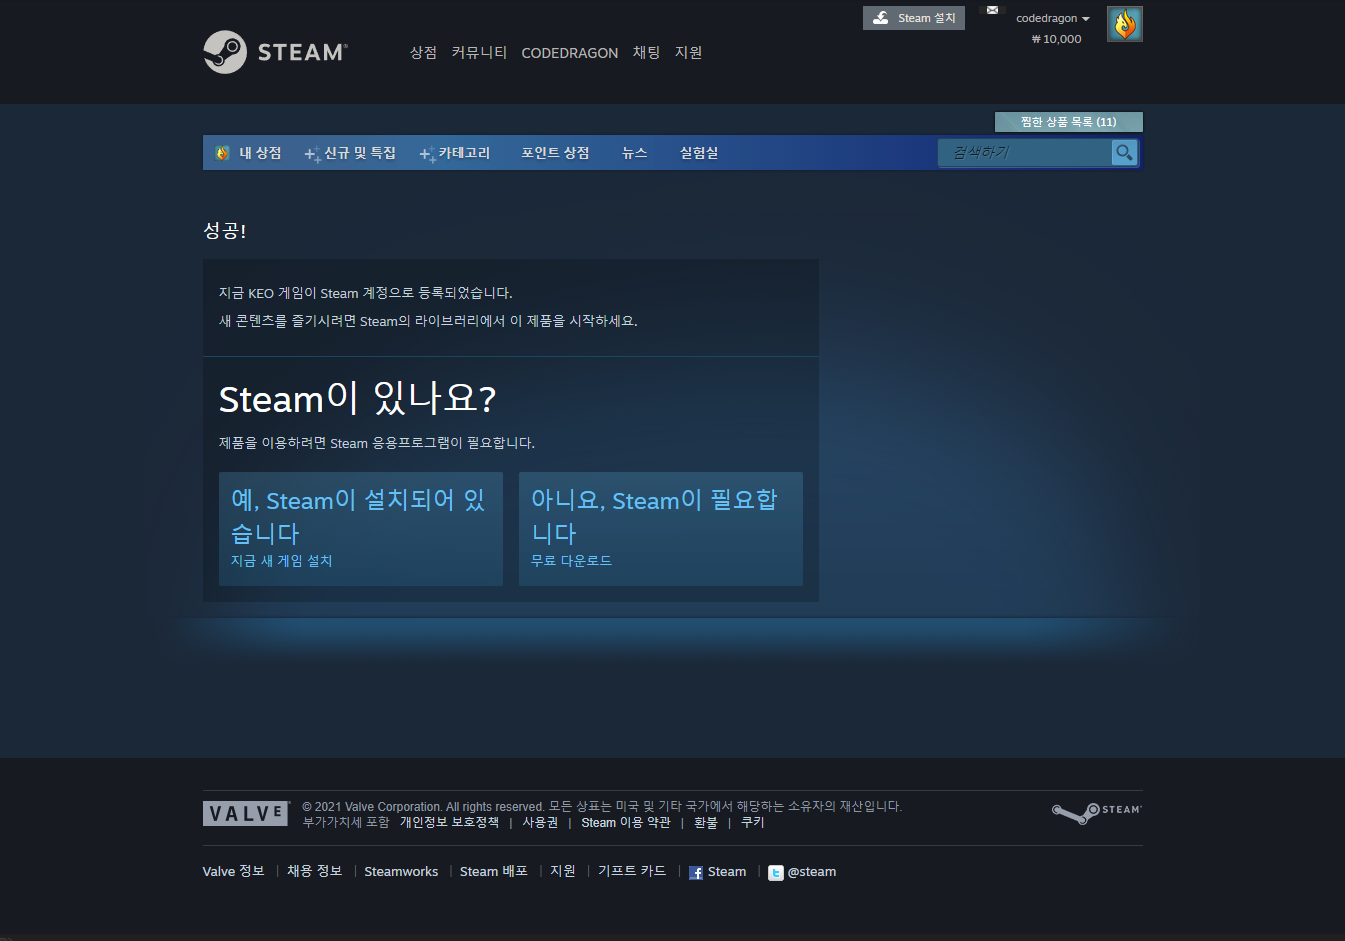1345x941 pixels.
Task: Open Steam 이용 약관 link
Action: (x=626, y=823)
